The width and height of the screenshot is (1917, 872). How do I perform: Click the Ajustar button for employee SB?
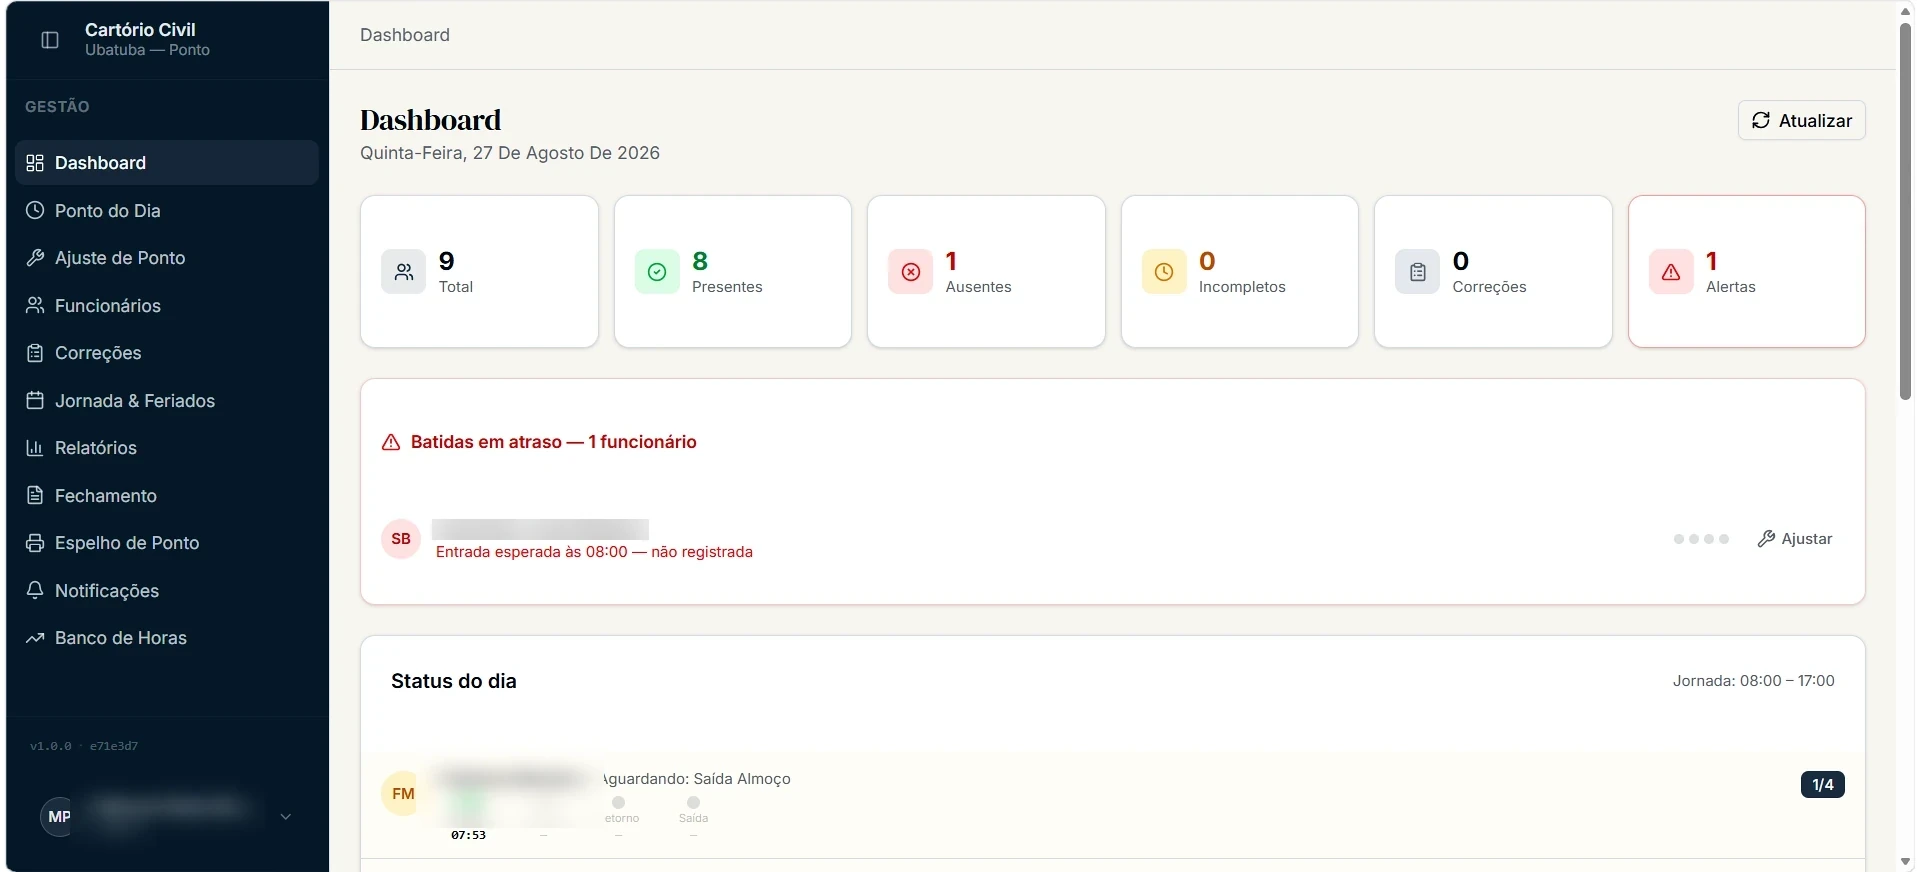1795,539
